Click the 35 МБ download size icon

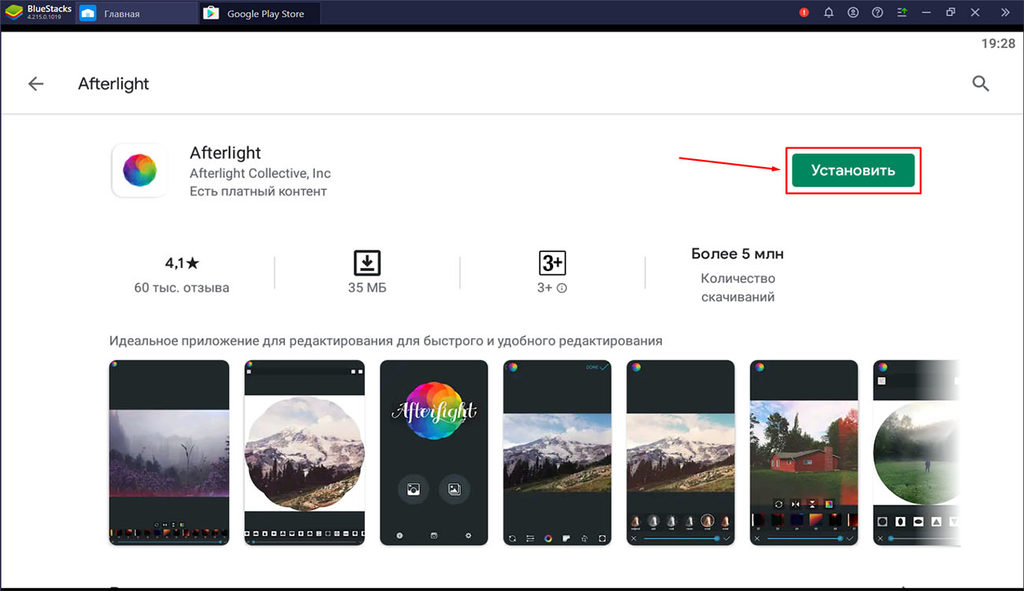pyautogui.click(x=367, y=263)
